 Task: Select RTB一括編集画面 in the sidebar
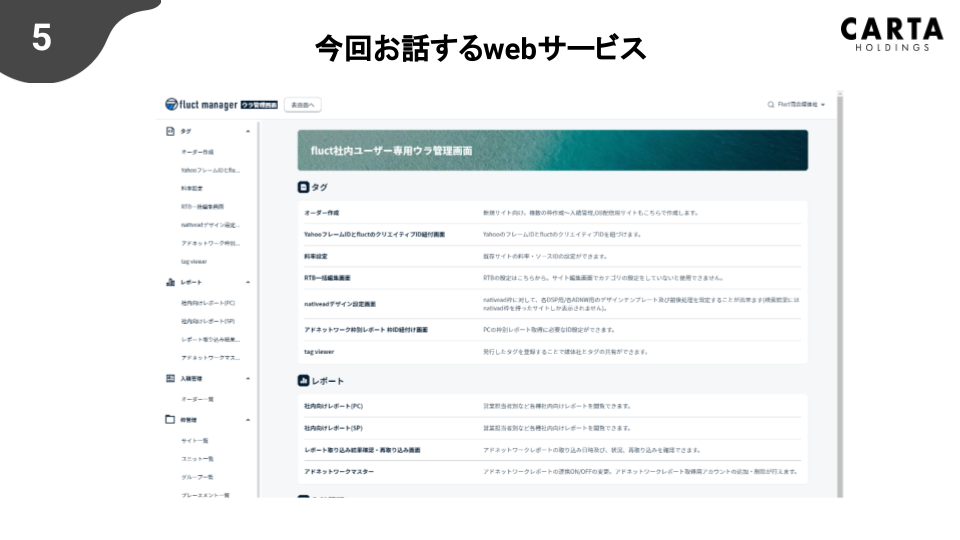click(x=202, y=207)
